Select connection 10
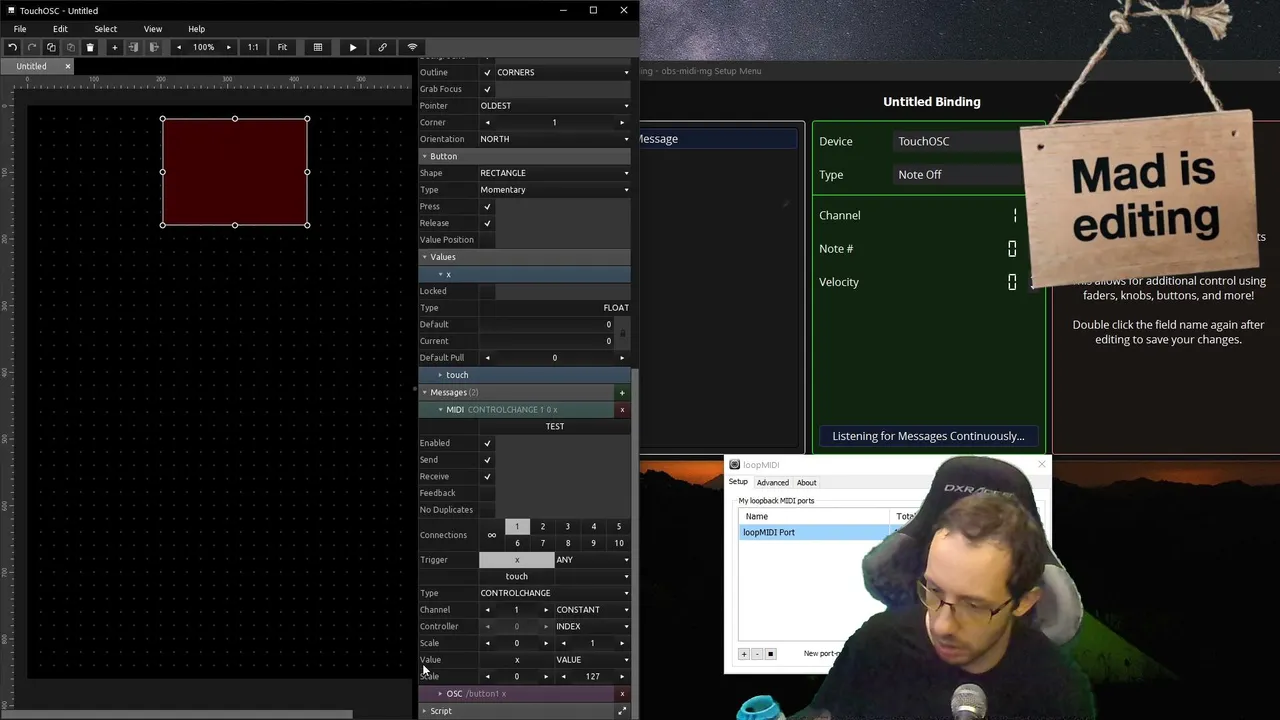The width and height of the screenshot is (1280, 720). click(619, 543)
